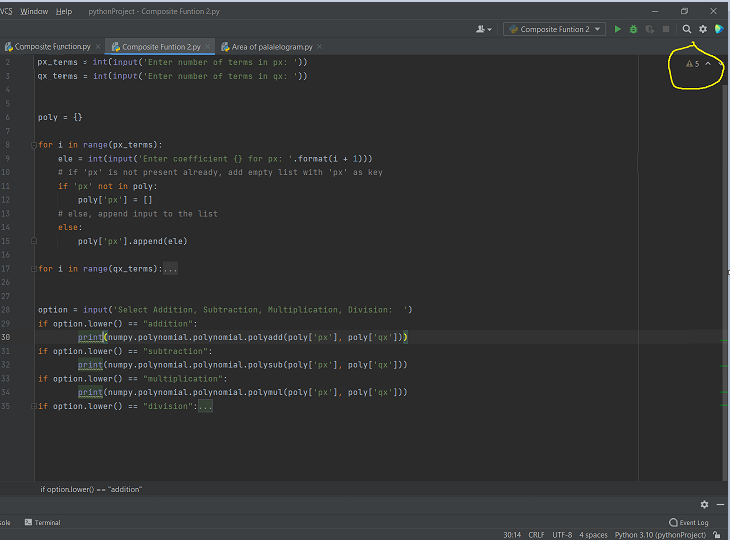Open the Event Log tool window
Screen dimensions: 730x540
tap(689, 522)
